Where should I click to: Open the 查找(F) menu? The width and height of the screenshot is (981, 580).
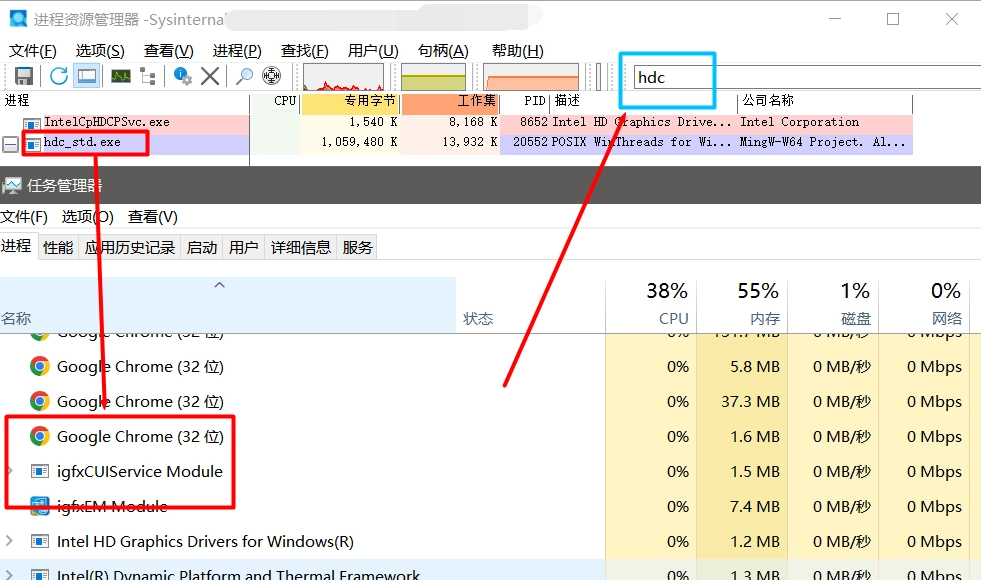[x=305, y=51]
